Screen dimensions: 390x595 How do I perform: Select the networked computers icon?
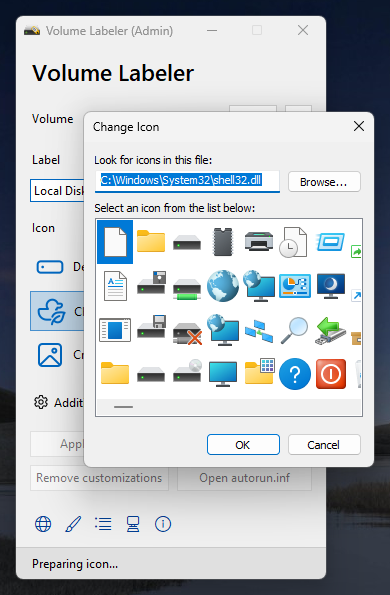[259, 331]
